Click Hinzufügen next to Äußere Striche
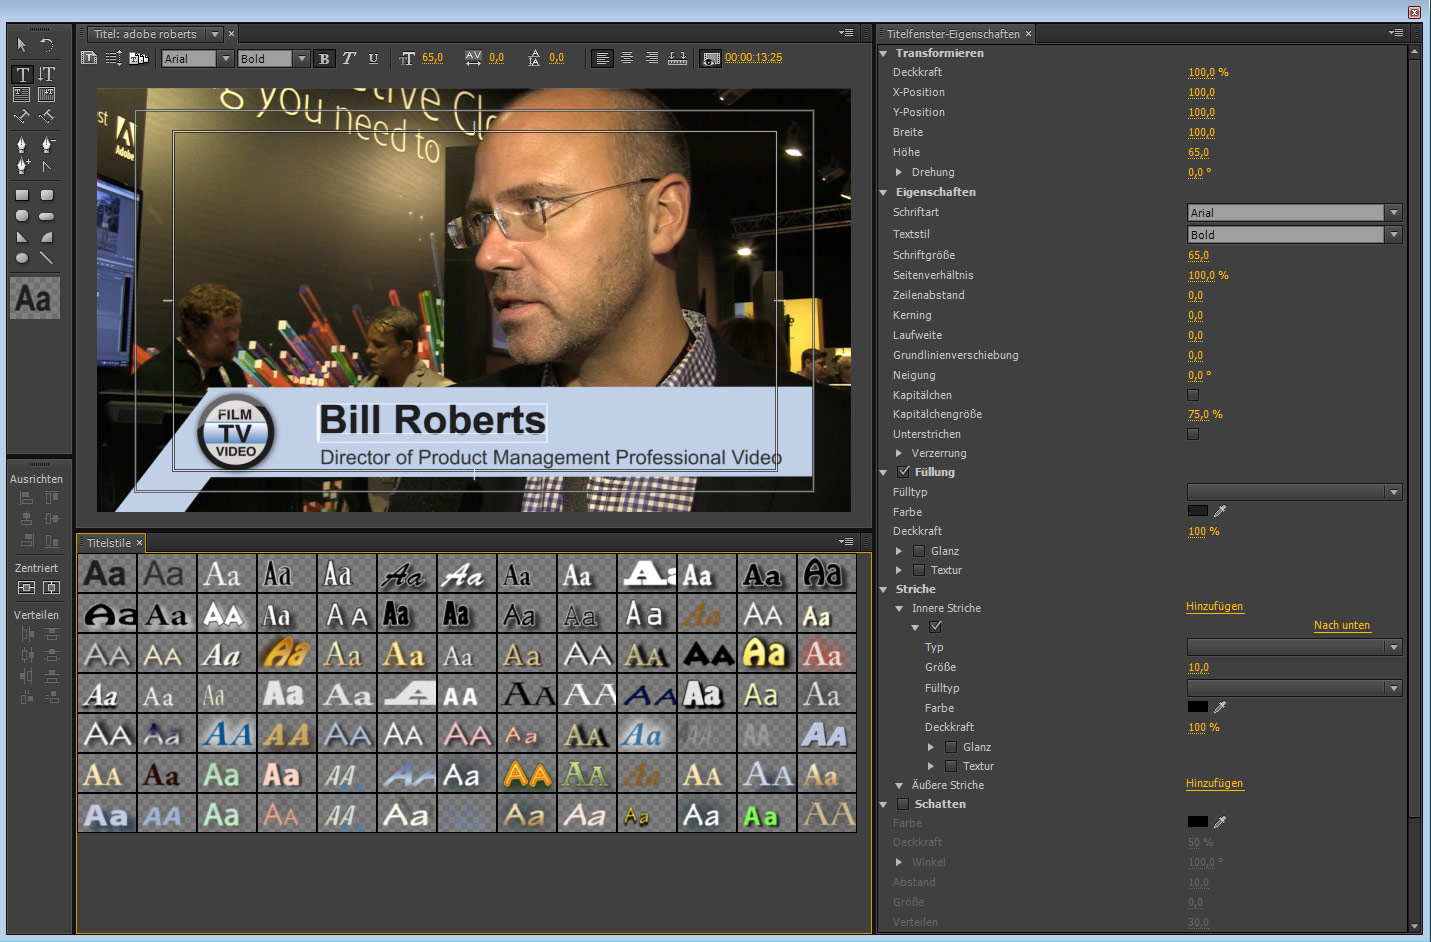 tap(1214, 784)
